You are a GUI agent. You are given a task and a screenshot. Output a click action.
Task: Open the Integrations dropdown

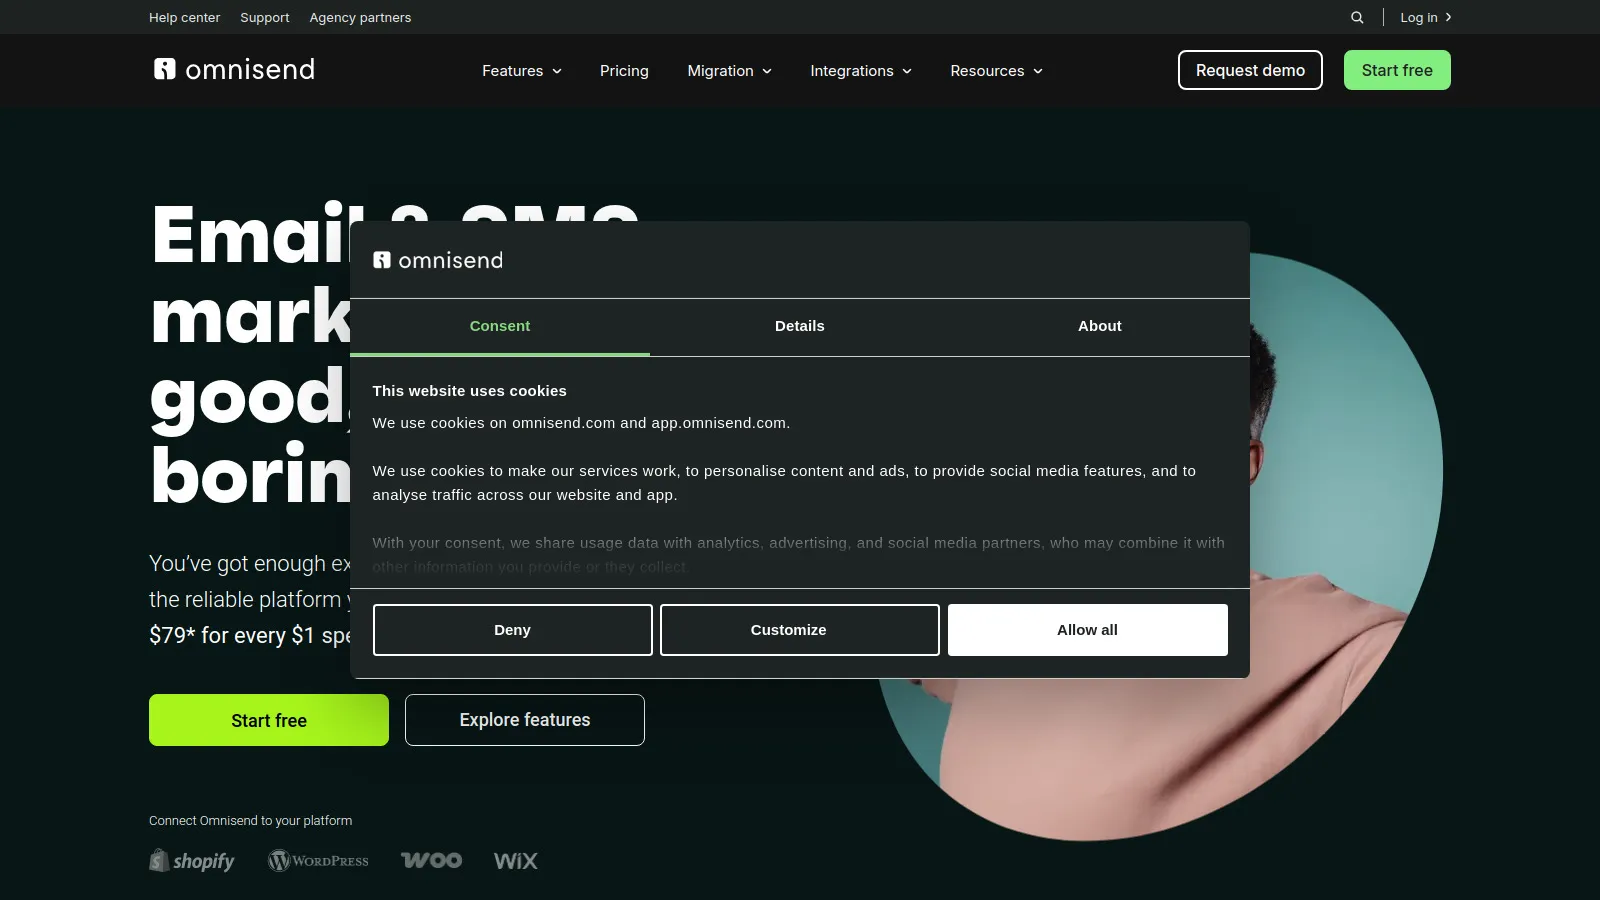point(860,71)
